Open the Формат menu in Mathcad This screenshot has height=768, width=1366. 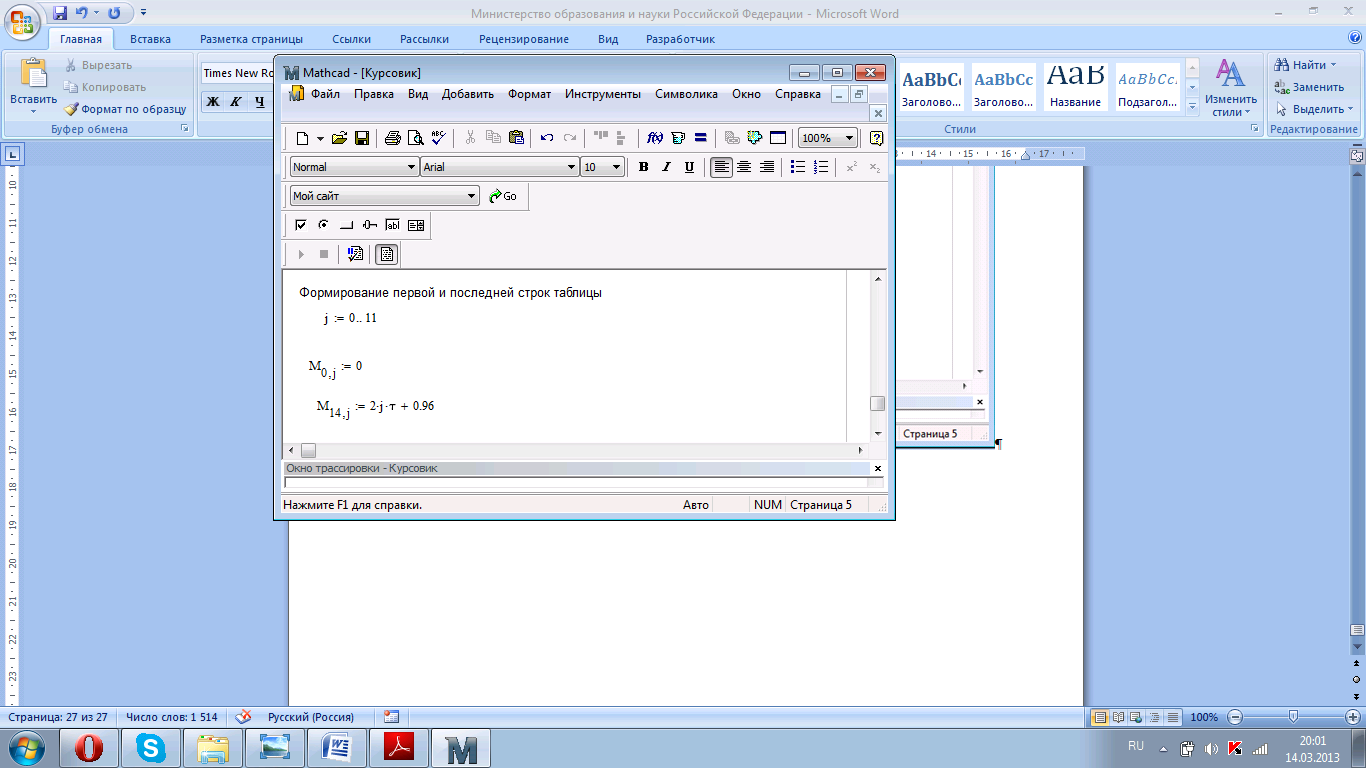coord(529,94)
